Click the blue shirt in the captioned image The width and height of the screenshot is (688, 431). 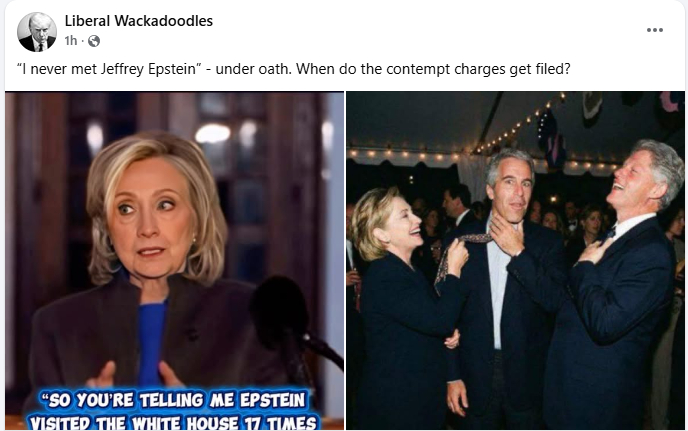pyautogui.click(x=151, y=340)
